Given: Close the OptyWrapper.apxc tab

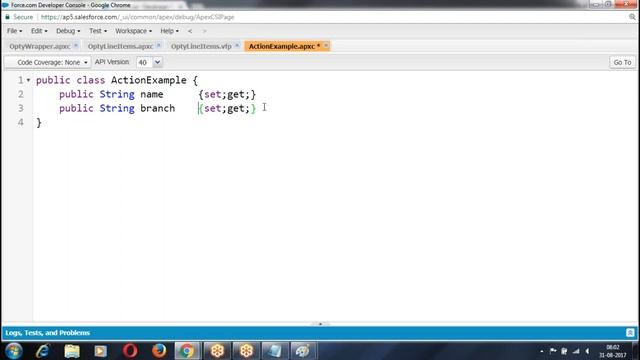Looking at the screenshot, I should tap(76, 45).
